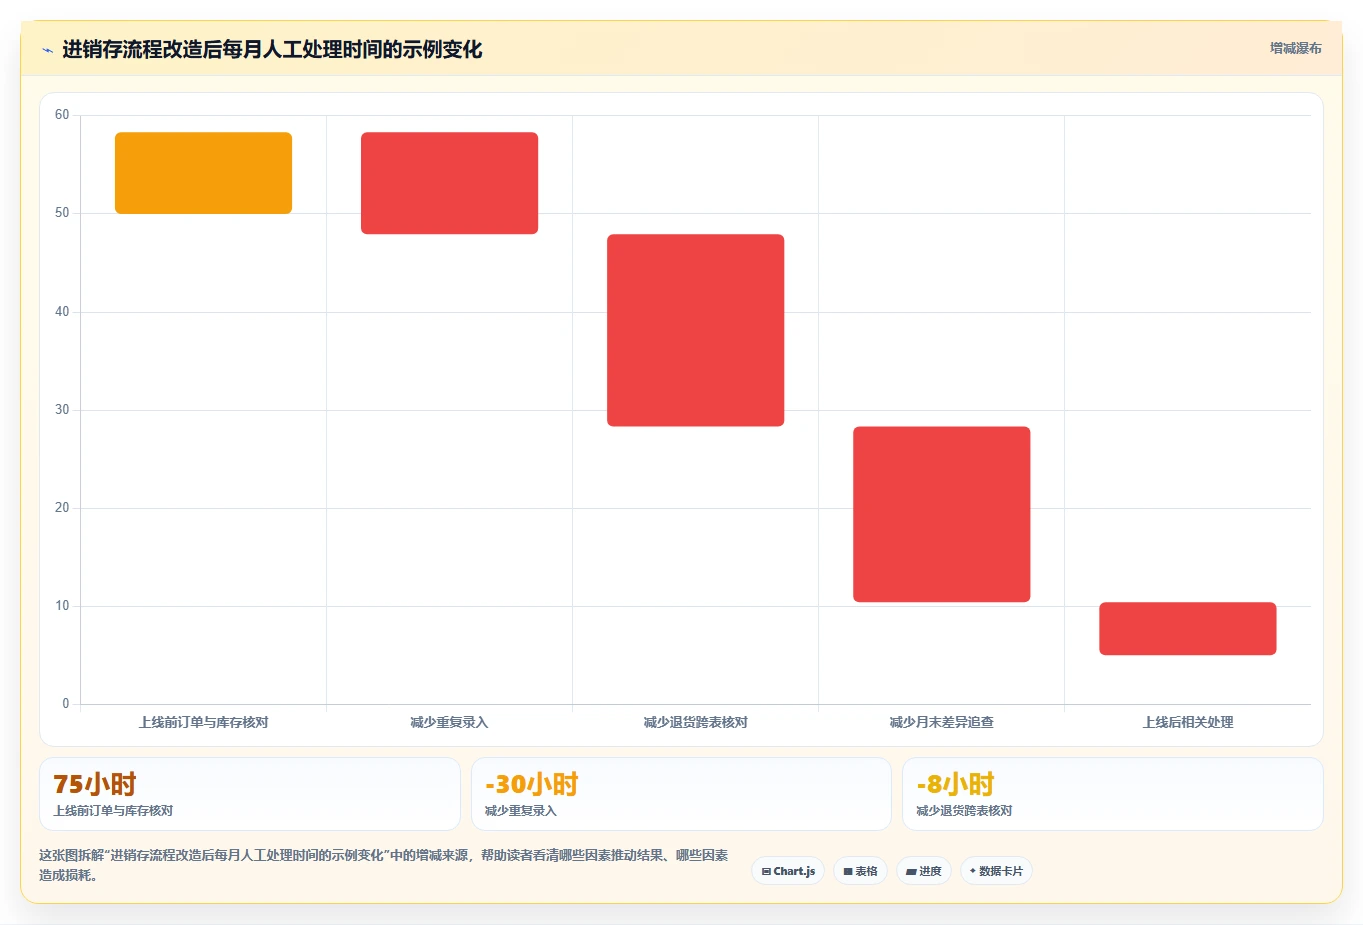
Task: Click the 增减瀑布 label in the header
Action: point(1295,48)
